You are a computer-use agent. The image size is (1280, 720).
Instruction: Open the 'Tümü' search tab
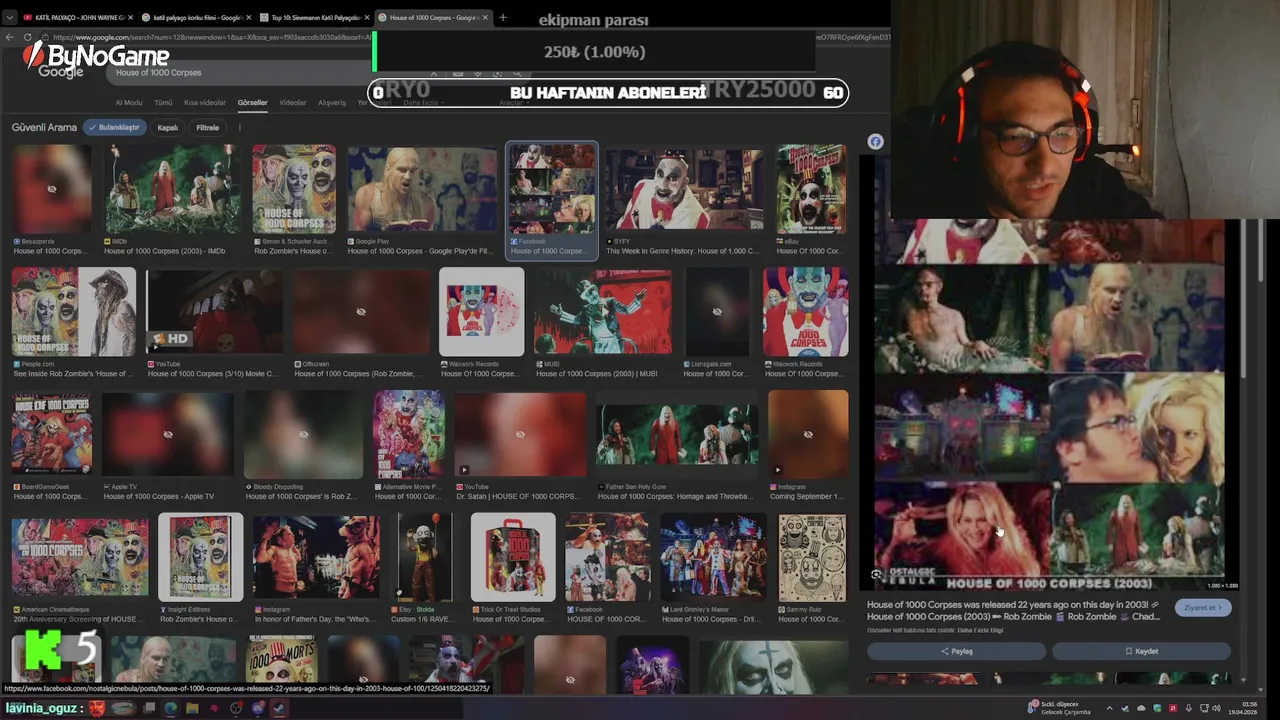(163, 102)
